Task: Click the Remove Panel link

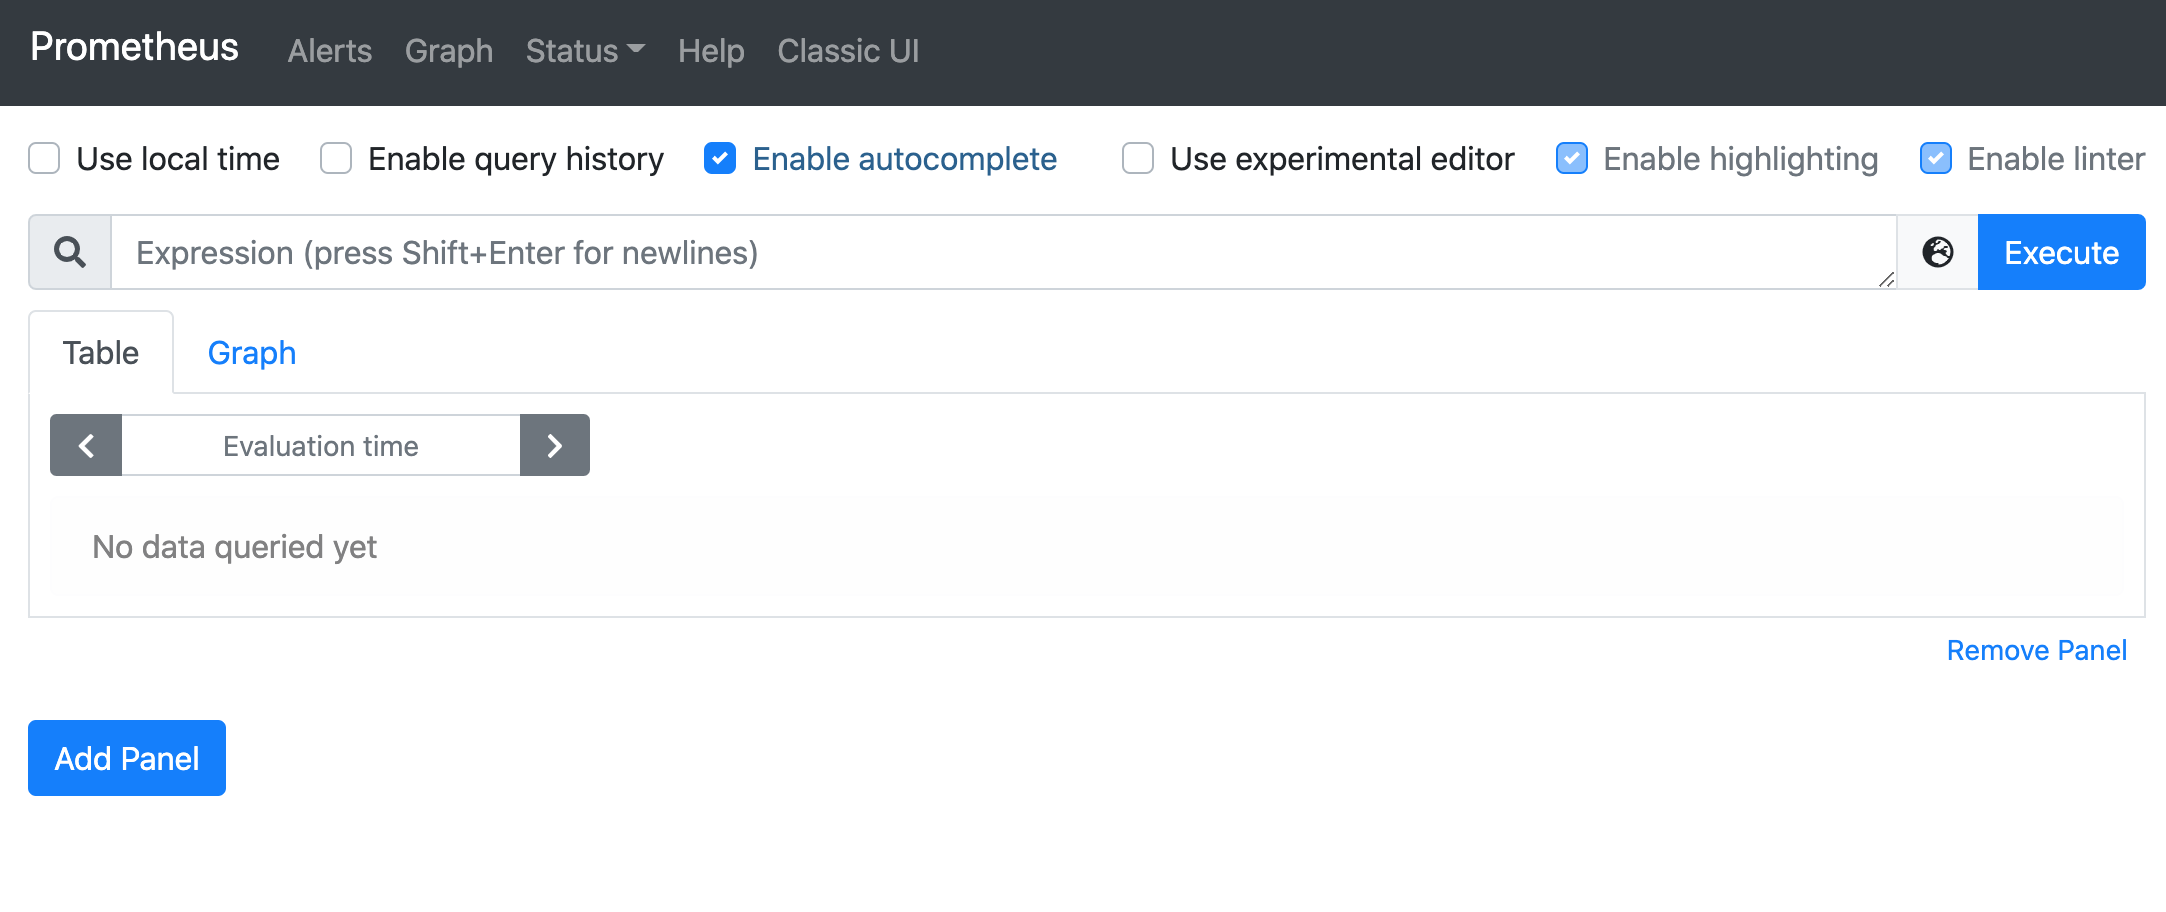Action: [x=2036, y=651]
